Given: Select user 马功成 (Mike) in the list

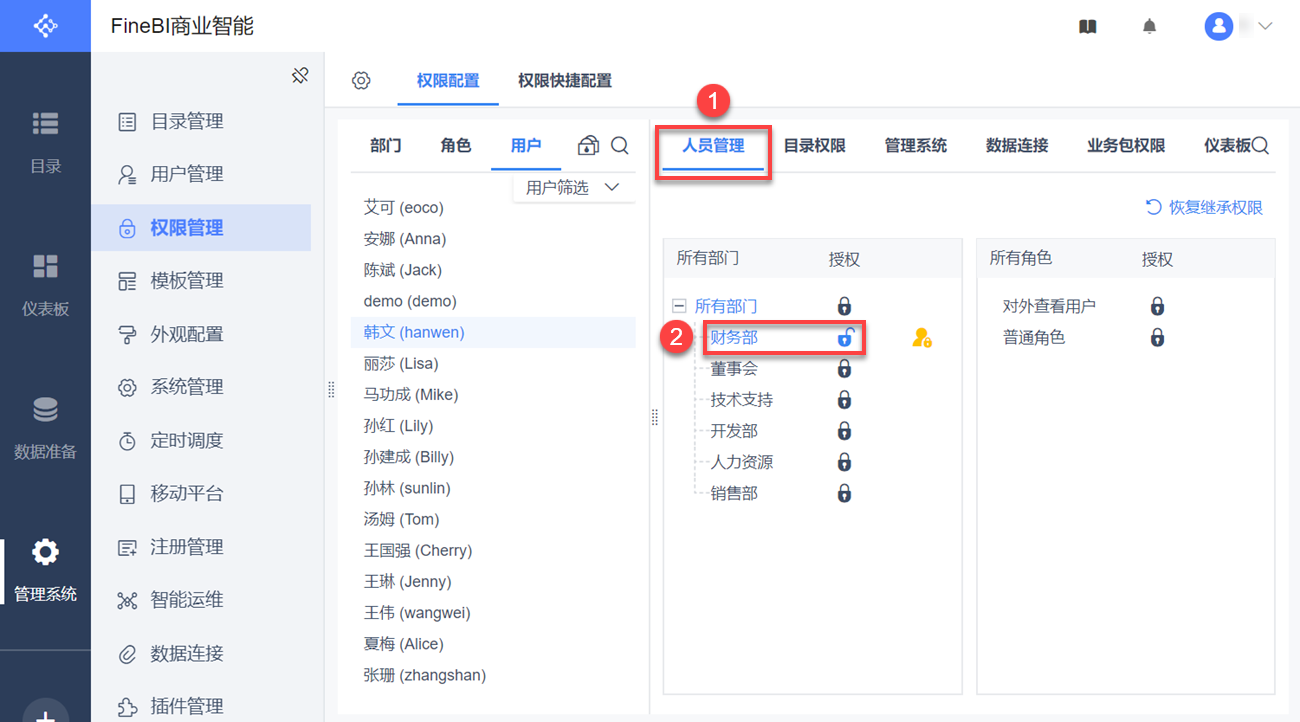Looking at the screenshot, I should [x=411, y=394].
